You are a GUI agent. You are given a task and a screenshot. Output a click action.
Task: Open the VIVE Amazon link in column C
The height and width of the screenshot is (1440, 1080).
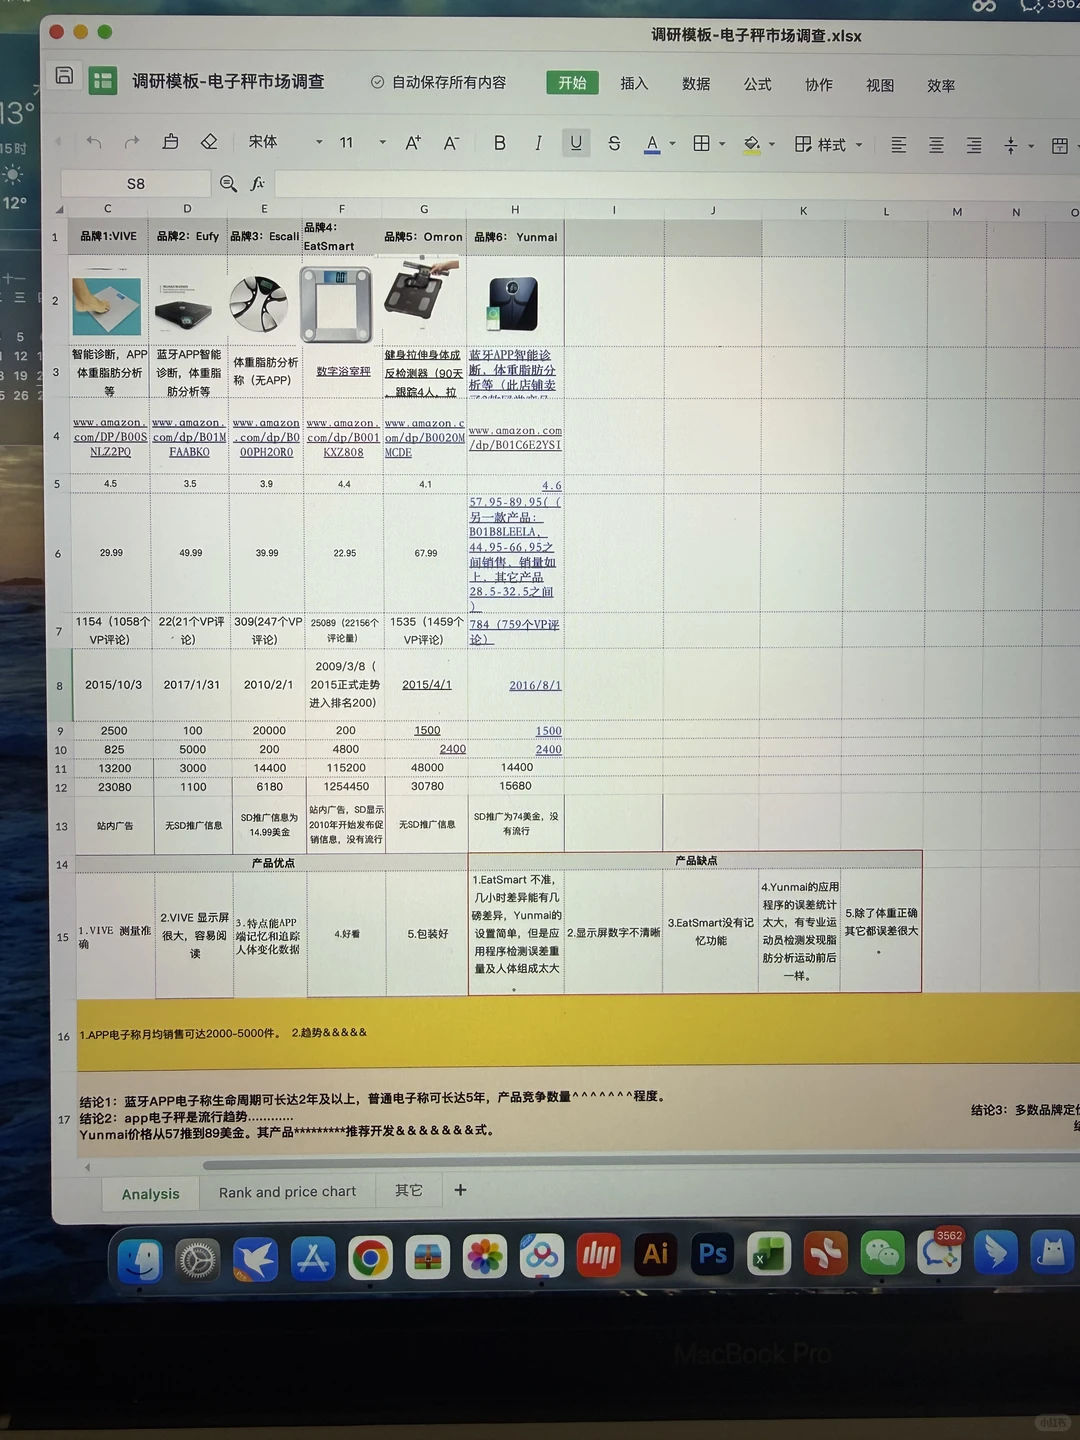110,437
